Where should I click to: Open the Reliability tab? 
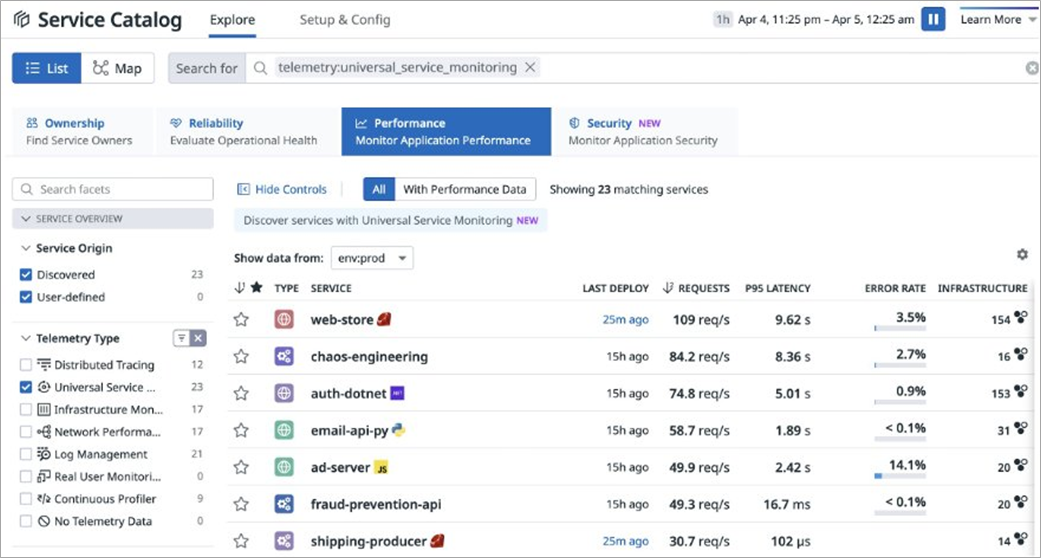tap(242, 131)
